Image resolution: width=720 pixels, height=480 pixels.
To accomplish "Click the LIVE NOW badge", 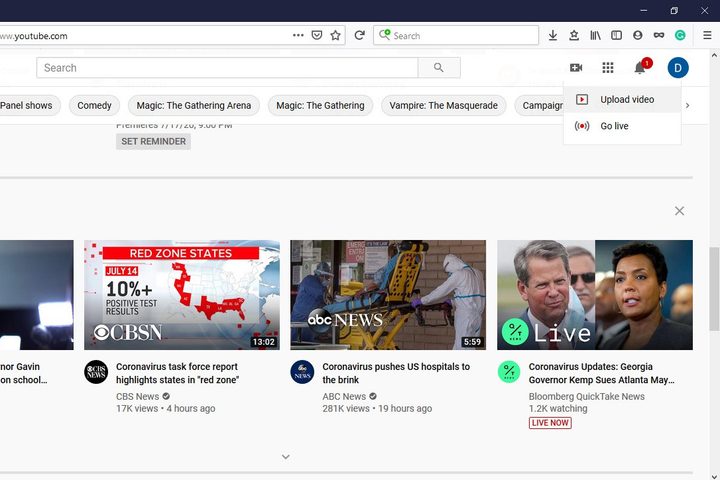I will (550, 423).
